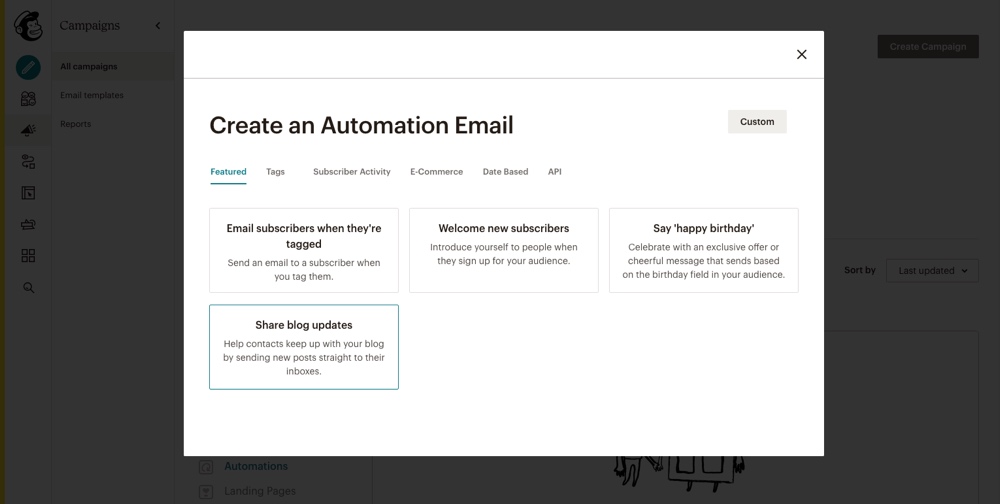The width and height of the screenshot is (1000, 504).
Task: Select Landing Pages filter in background list
Action: point(260,491)
